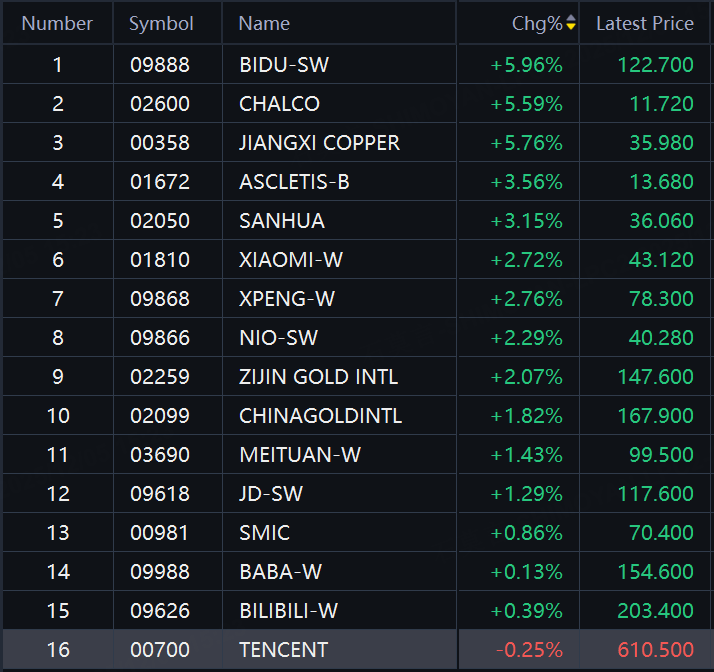Click symbol code 03690

(x=160, y=455)
